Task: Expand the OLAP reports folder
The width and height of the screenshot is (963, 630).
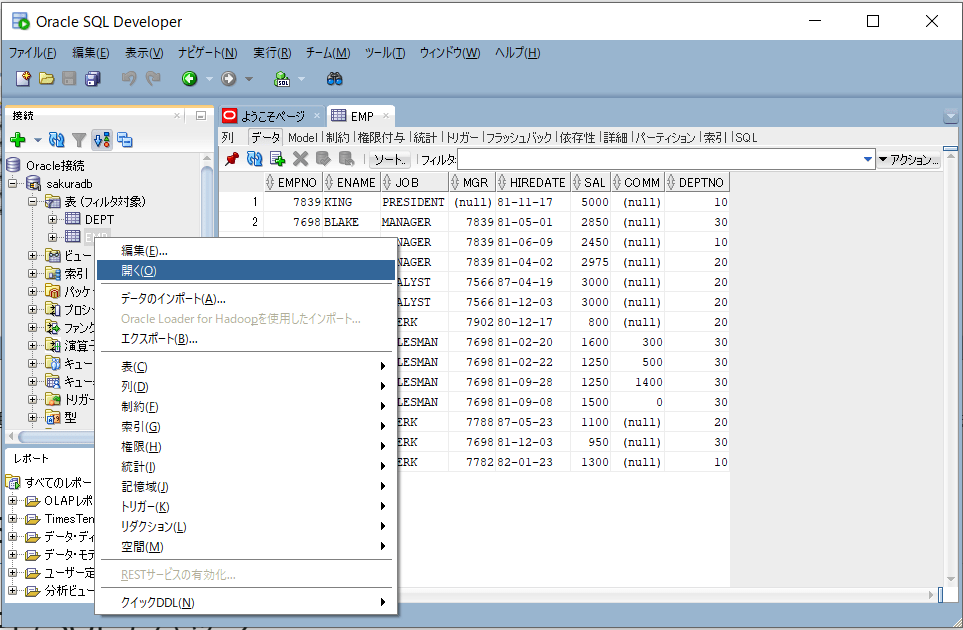Action: (x=12, y=500)
